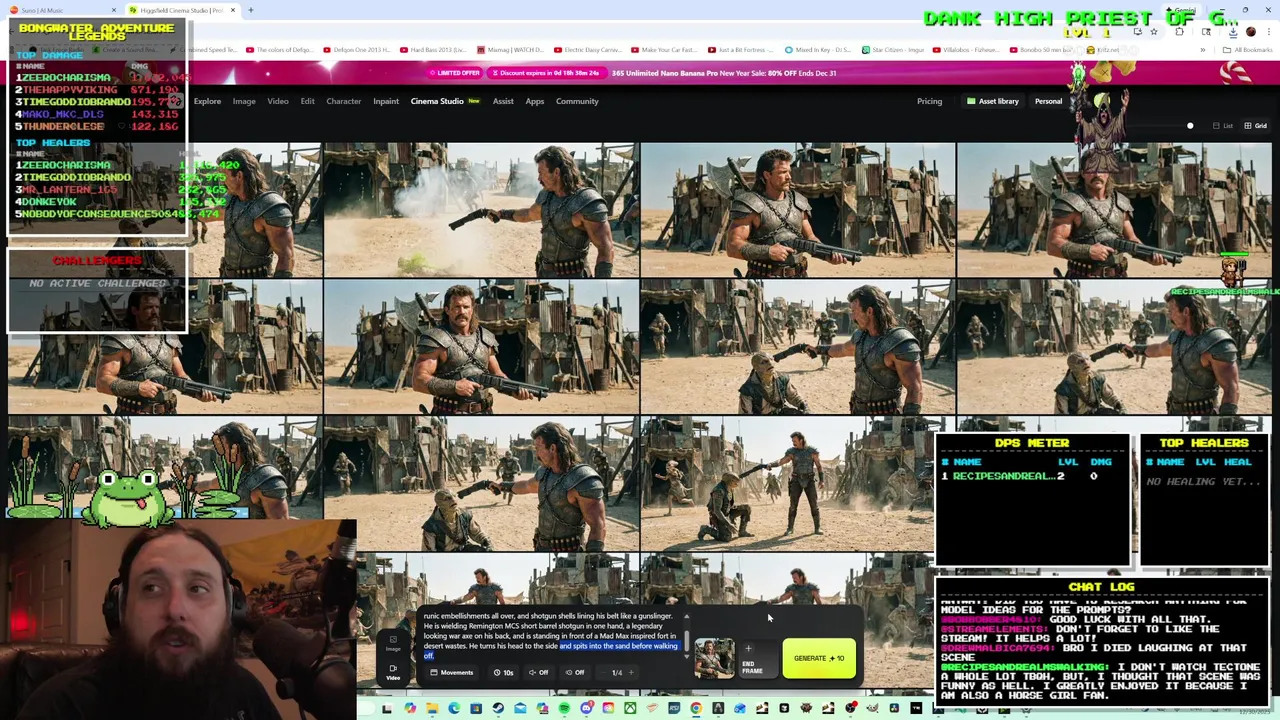Open the All Bookmarks folder
The width and height of the screenshot is (1280, 720).
(1248, 50)
